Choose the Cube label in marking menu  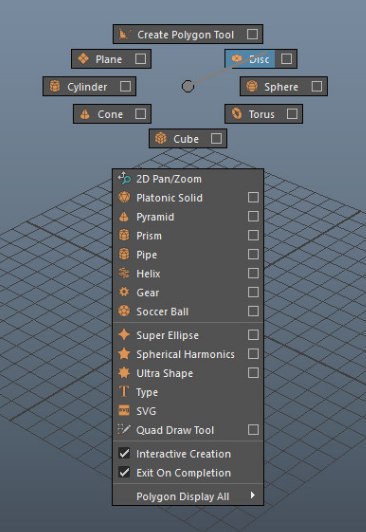[186, 139]
